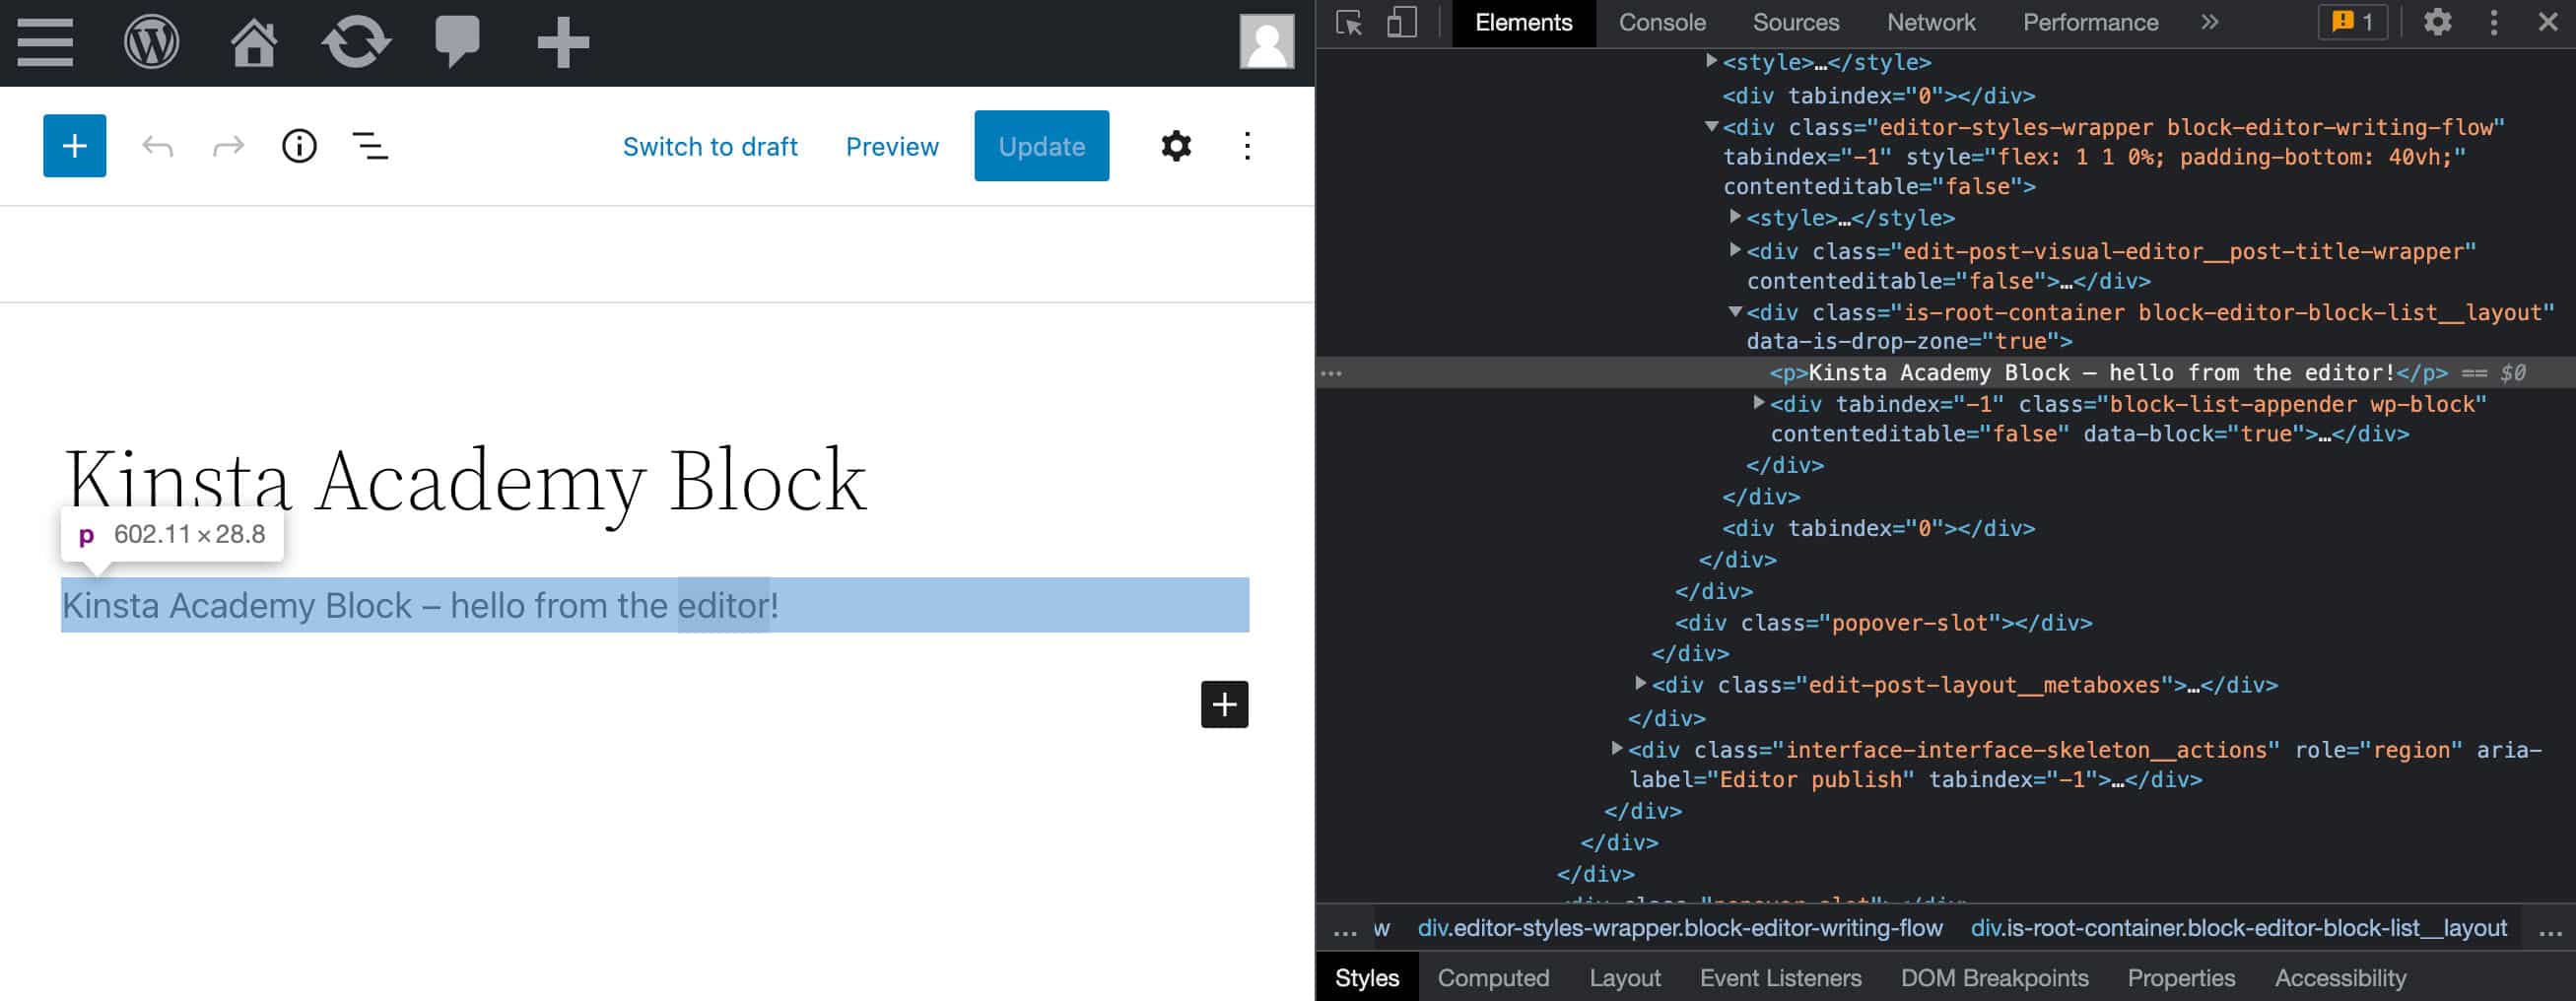Show more DevTools tabs chevron
This screenshot has height=1001, width=2576.
coord(2210,23)
